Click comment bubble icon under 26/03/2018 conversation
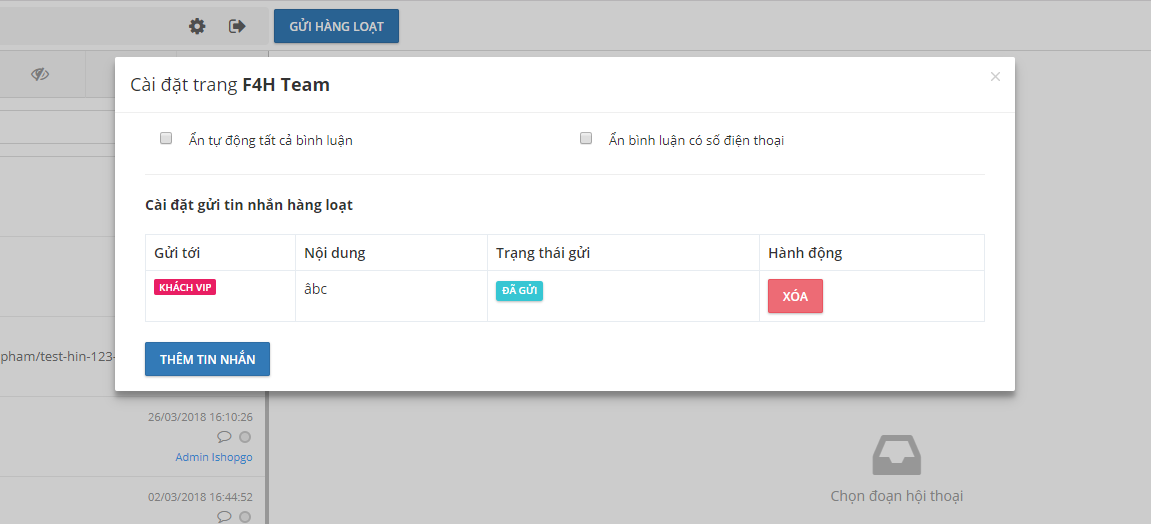The image size is (1151, 524). tap(224, 437)
